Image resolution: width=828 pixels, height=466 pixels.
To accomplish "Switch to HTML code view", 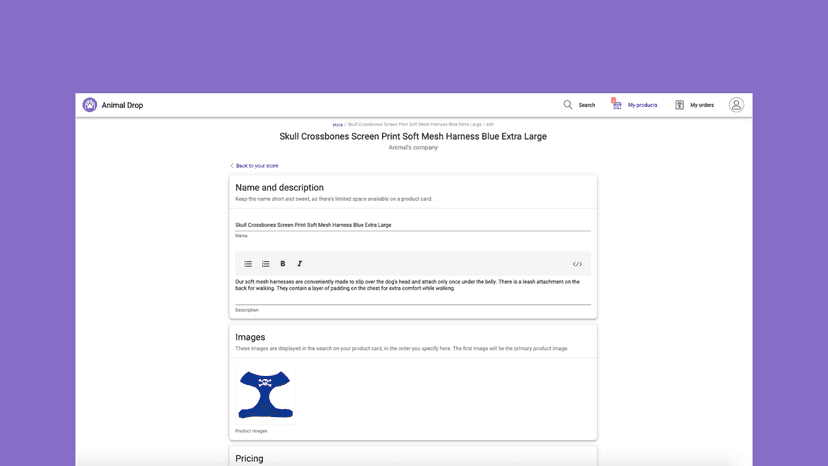I will [577, 264].
